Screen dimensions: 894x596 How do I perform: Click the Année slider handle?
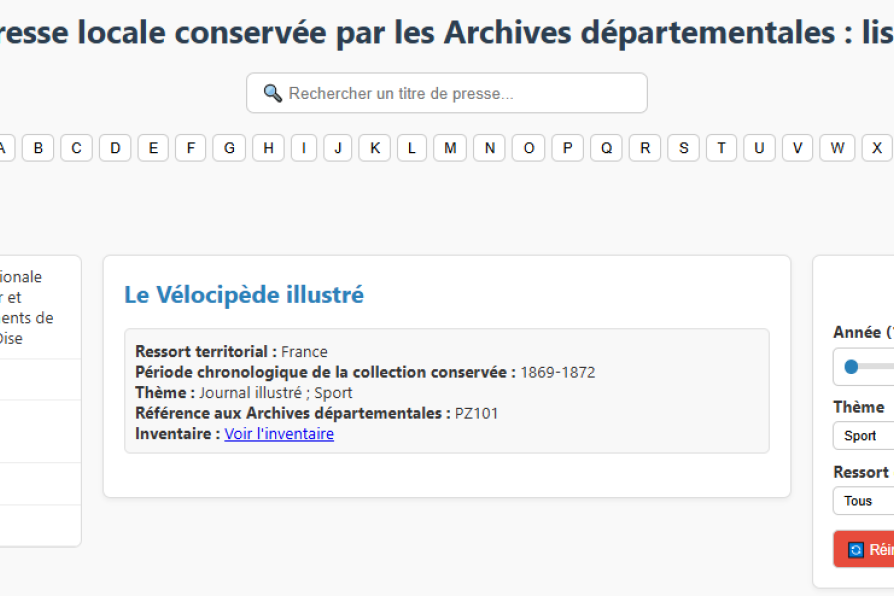pos(851,367)
